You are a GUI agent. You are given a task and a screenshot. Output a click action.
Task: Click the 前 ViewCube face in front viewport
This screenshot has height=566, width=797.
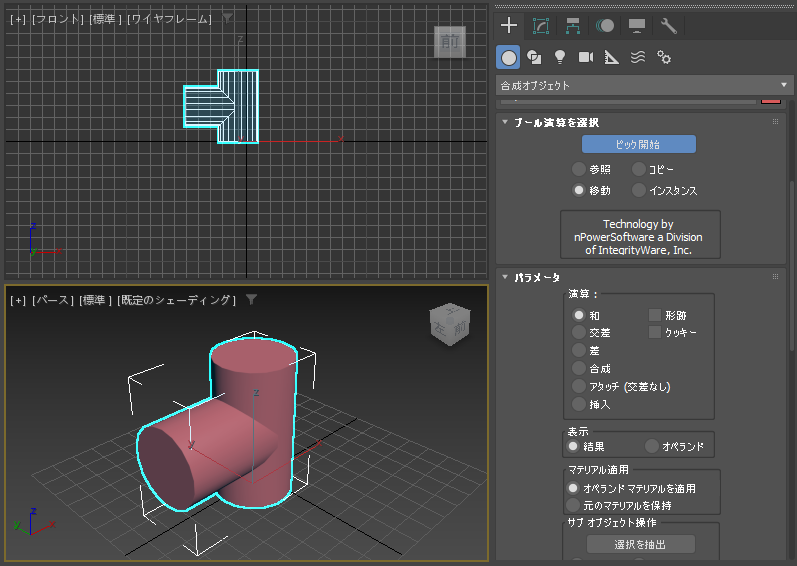click(x=450, y=42)
